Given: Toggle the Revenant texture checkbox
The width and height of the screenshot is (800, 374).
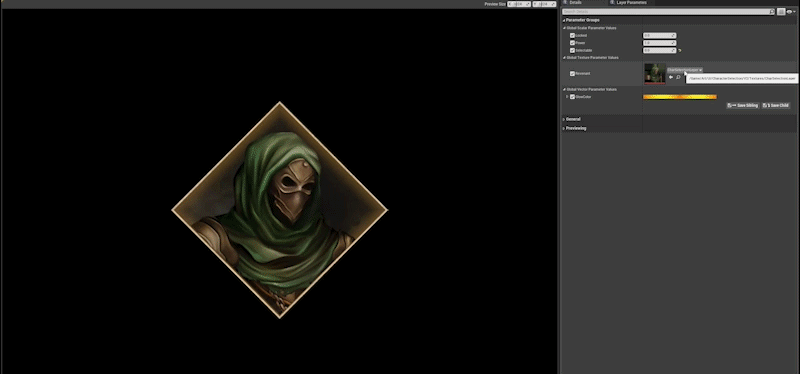Looking at the screenshot, I should pos(572,73).
